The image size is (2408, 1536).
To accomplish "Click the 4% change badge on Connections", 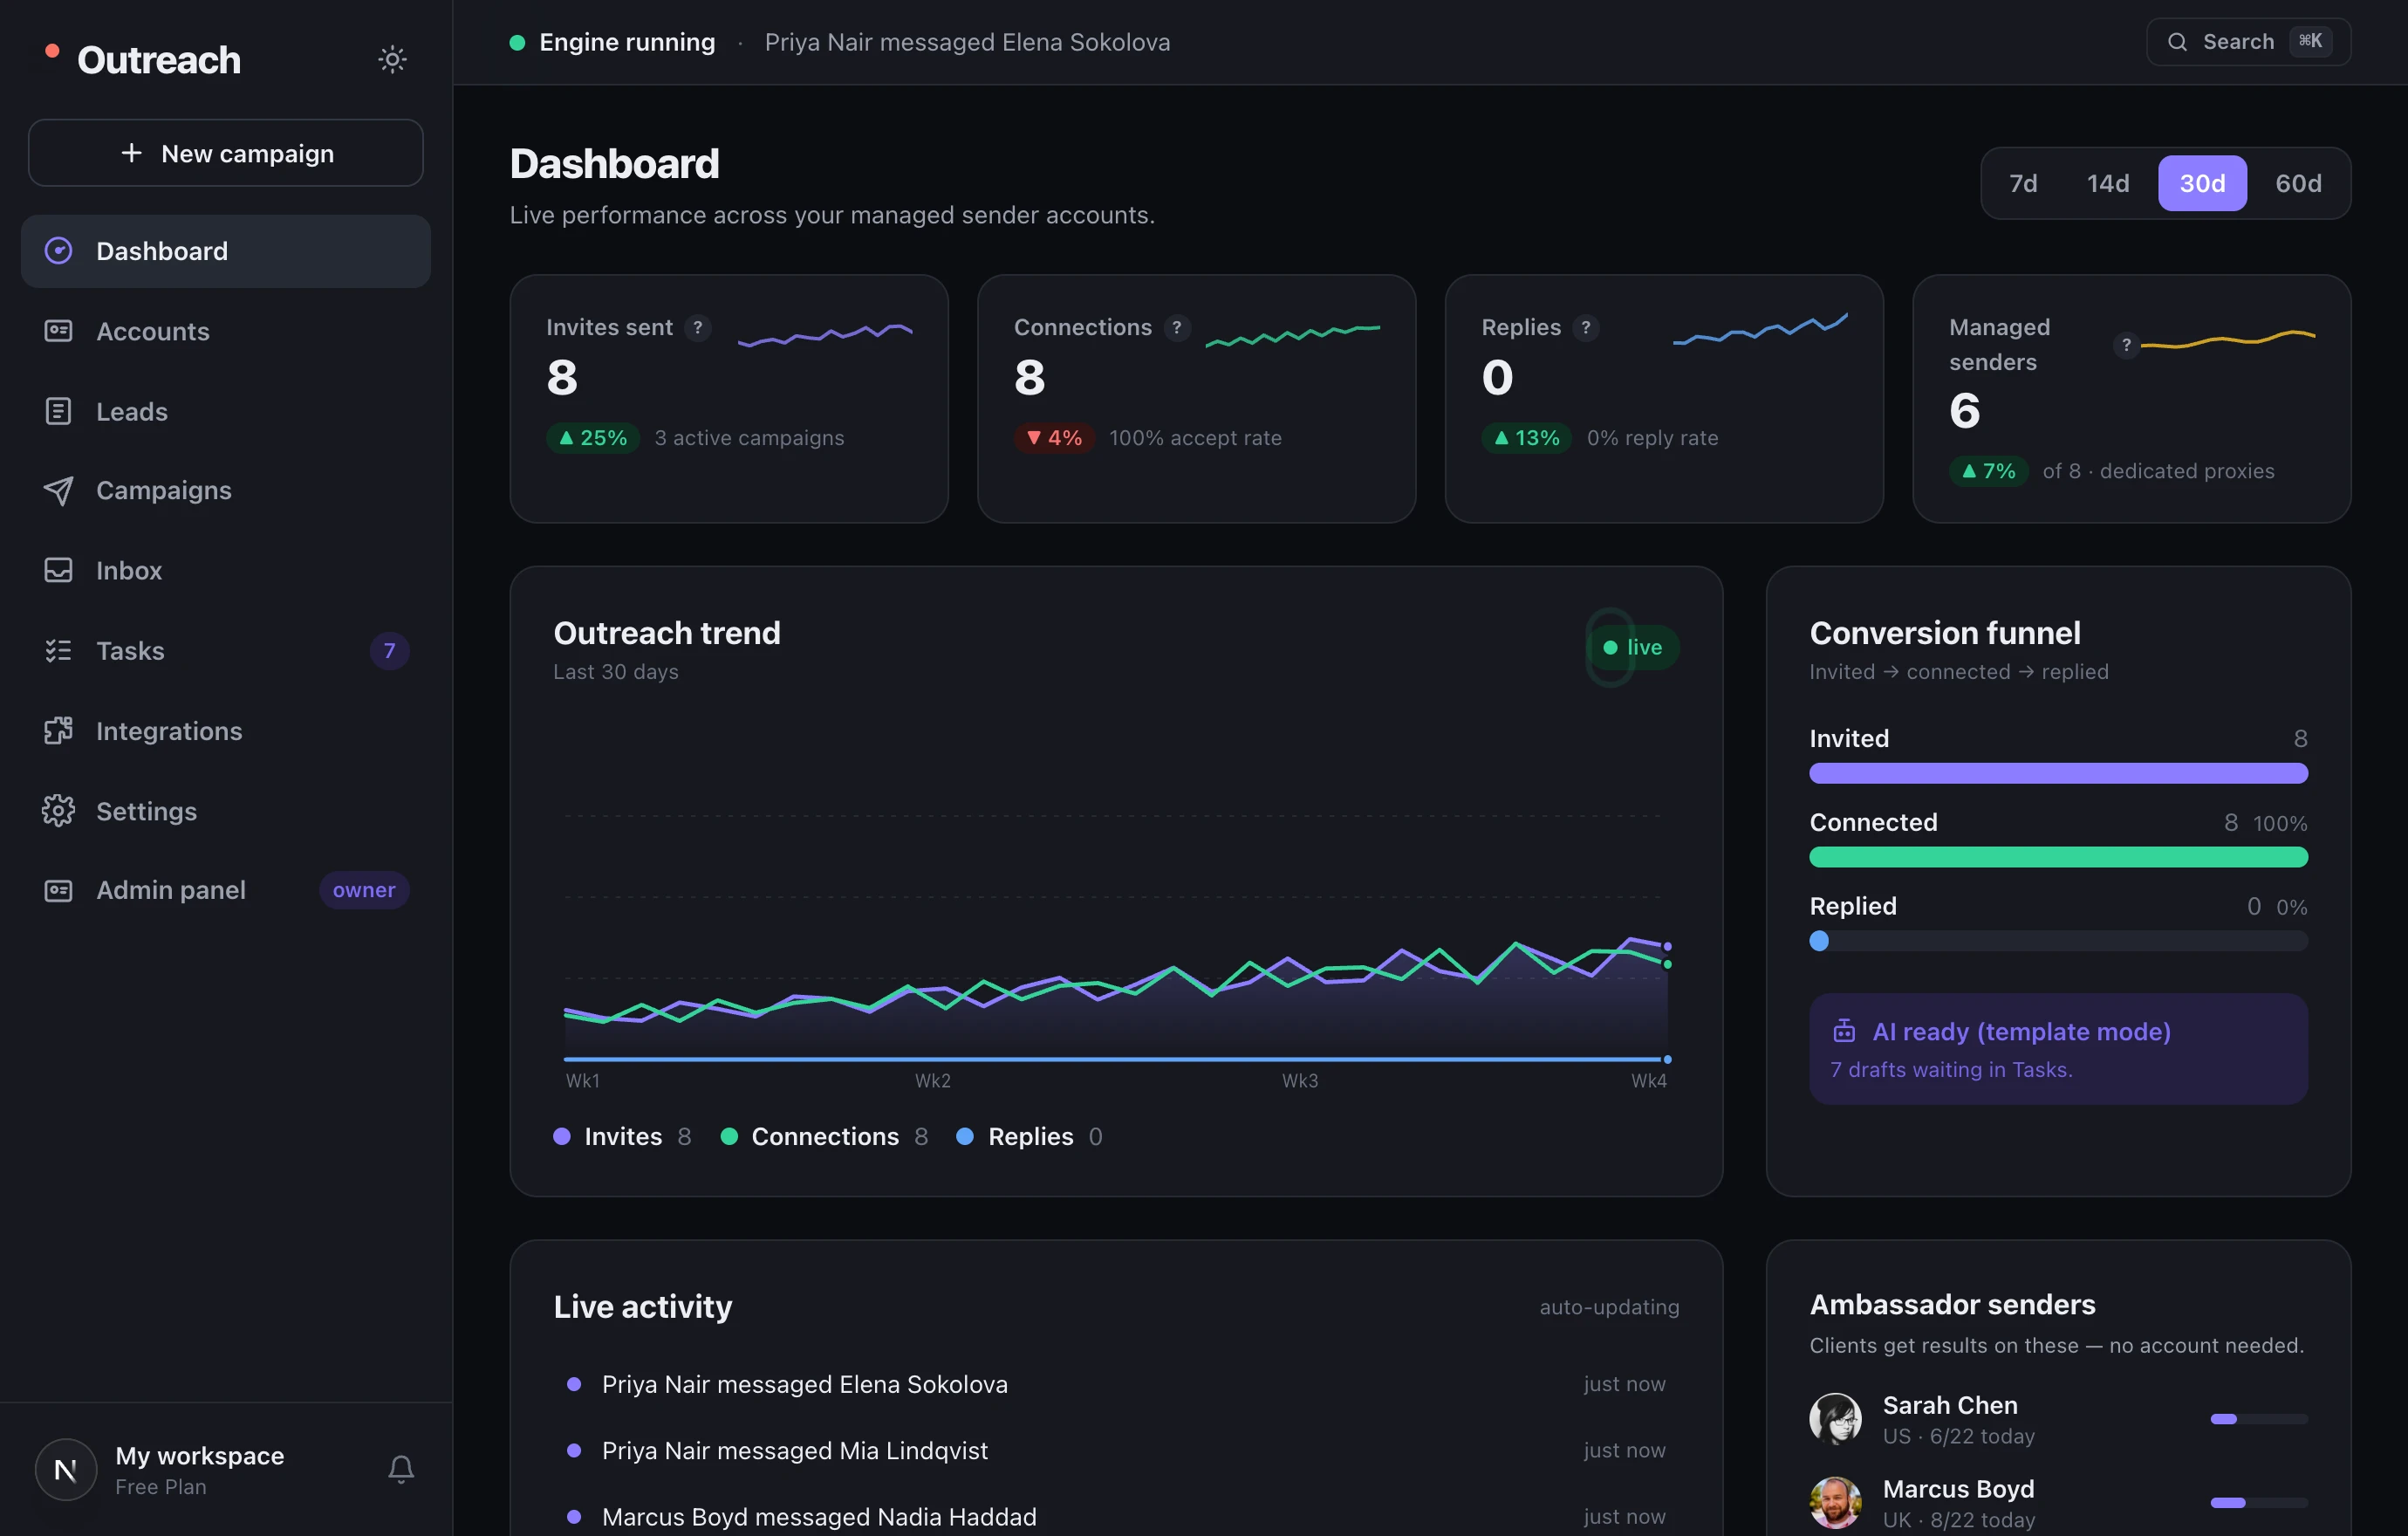I will pyautogui.click(x=1054, y=438).
